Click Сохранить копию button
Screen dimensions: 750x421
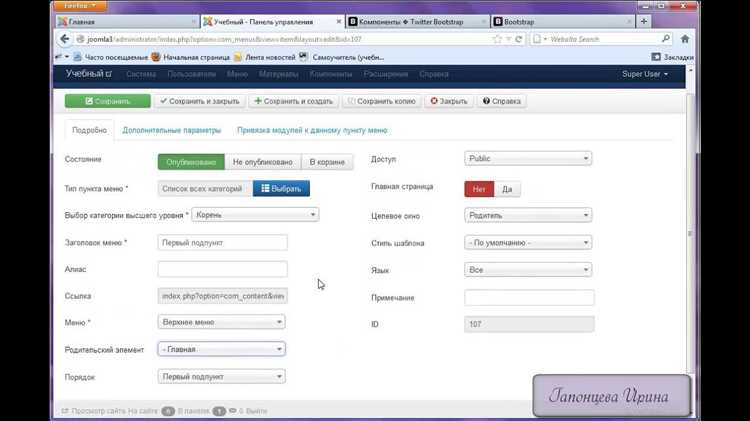point(381,101)
